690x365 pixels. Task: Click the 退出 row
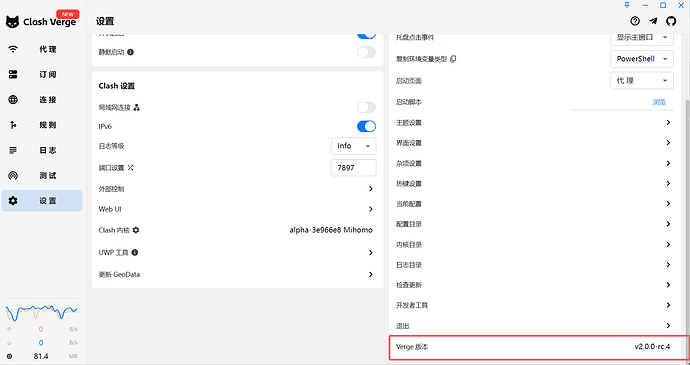pyautogui.click(x=534, y=326)
